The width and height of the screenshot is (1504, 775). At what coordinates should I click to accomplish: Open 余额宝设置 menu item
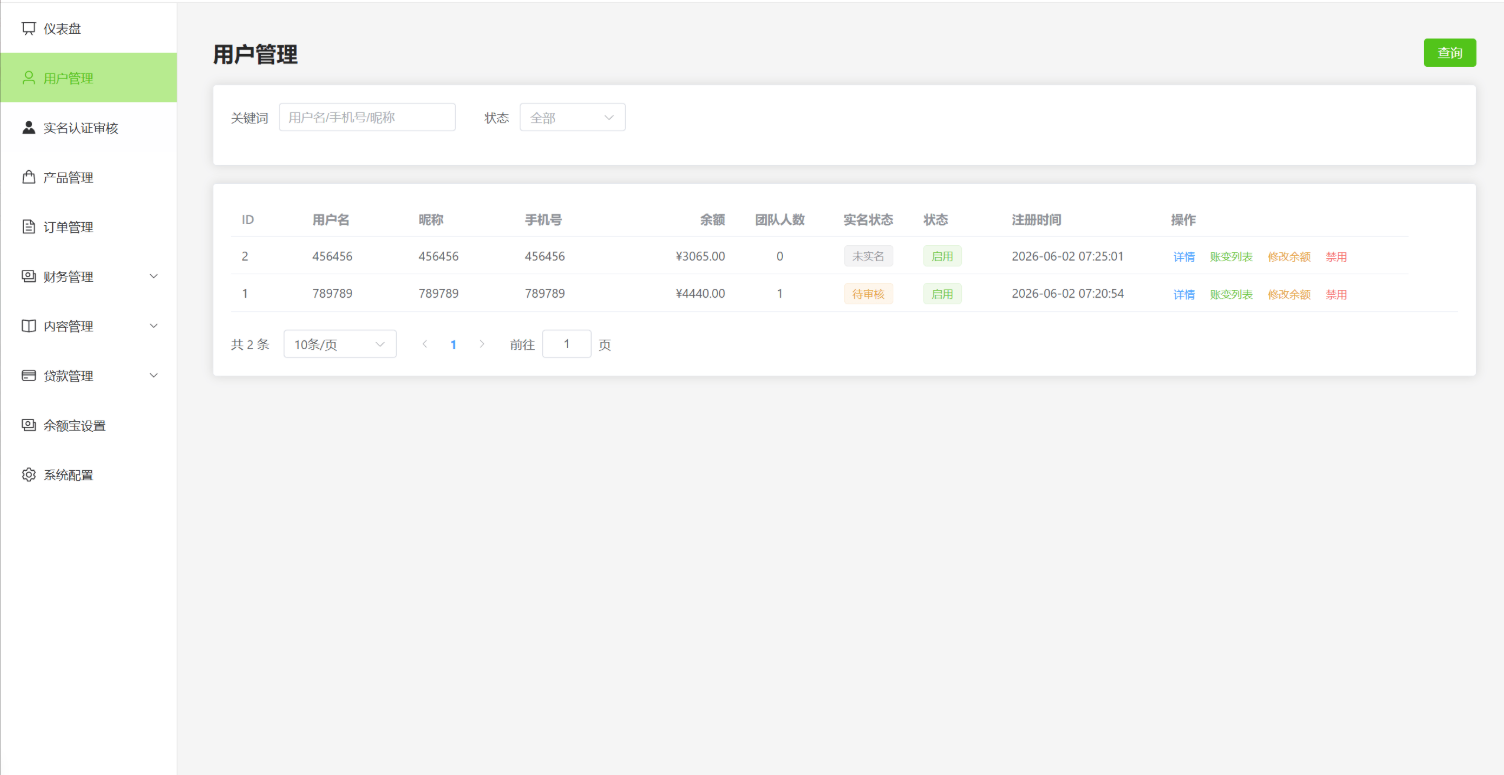click(89, 425)
